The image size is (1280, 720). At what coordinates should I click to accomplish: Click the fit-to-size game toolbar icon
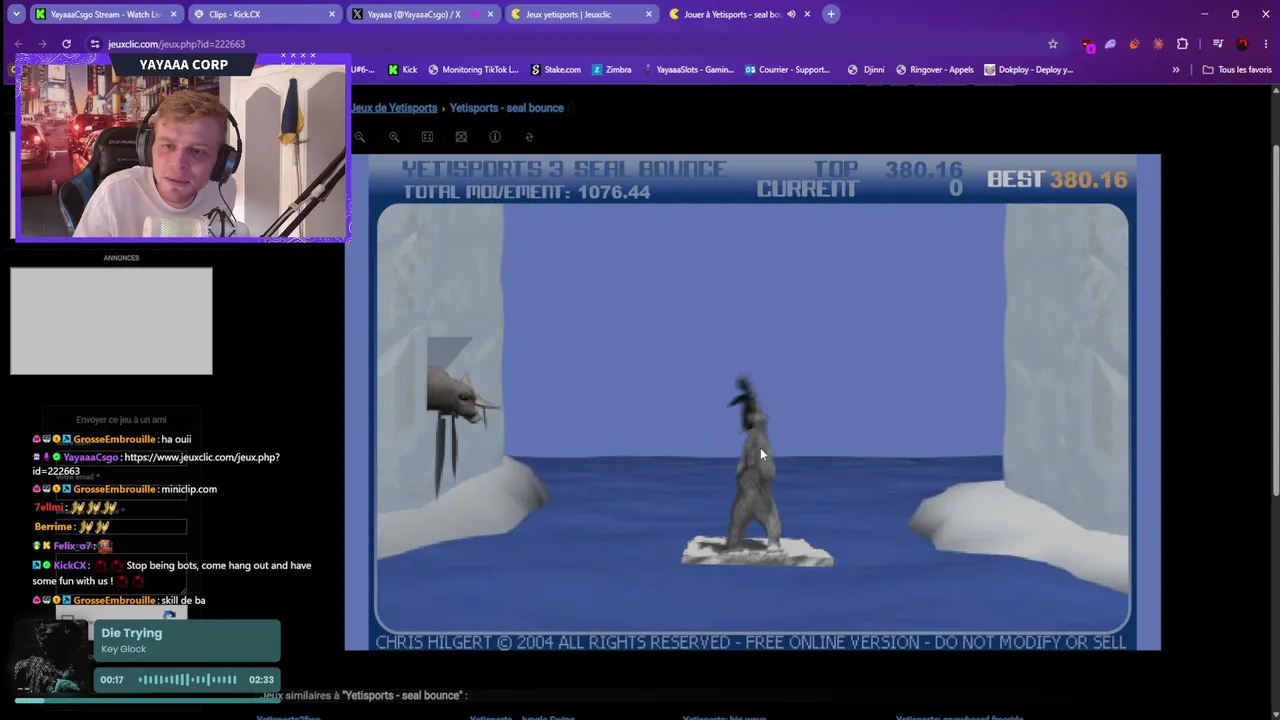tap(427, 137)
